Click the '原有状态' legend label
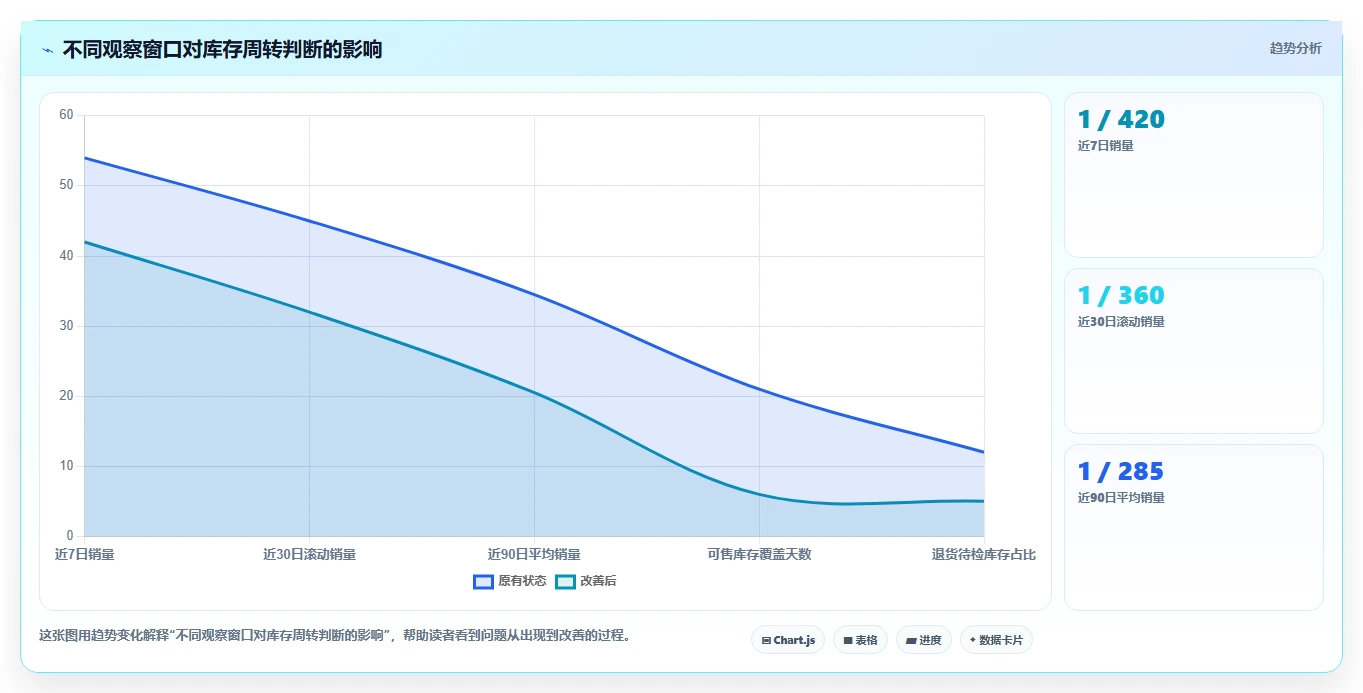The height and width of the screenshot is (693, 1363). [x=522, y=581]
